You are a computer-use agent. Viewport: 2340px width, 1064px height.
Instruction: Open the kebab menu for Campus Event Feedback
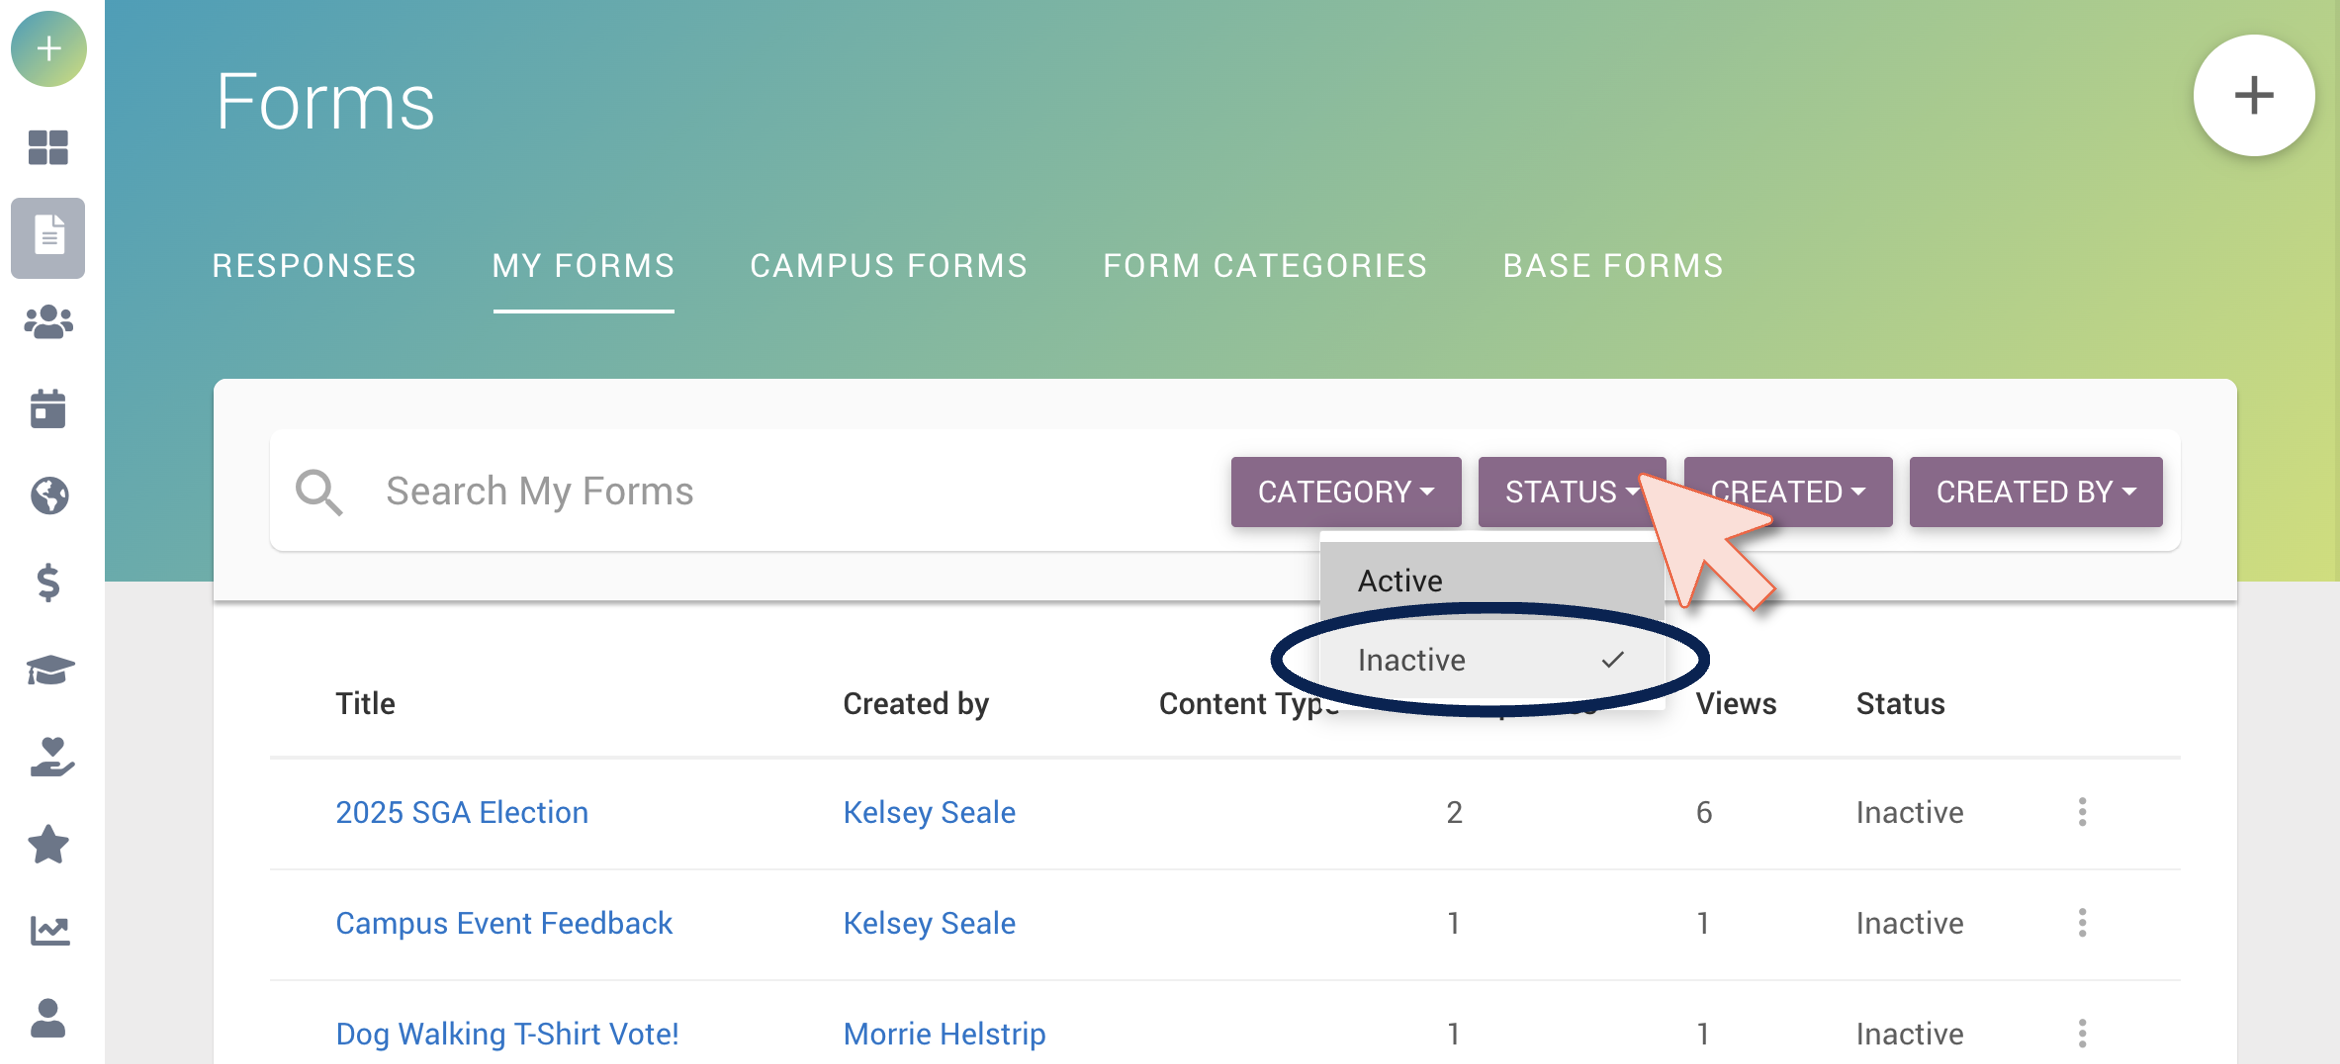(x=2083, y=923)
